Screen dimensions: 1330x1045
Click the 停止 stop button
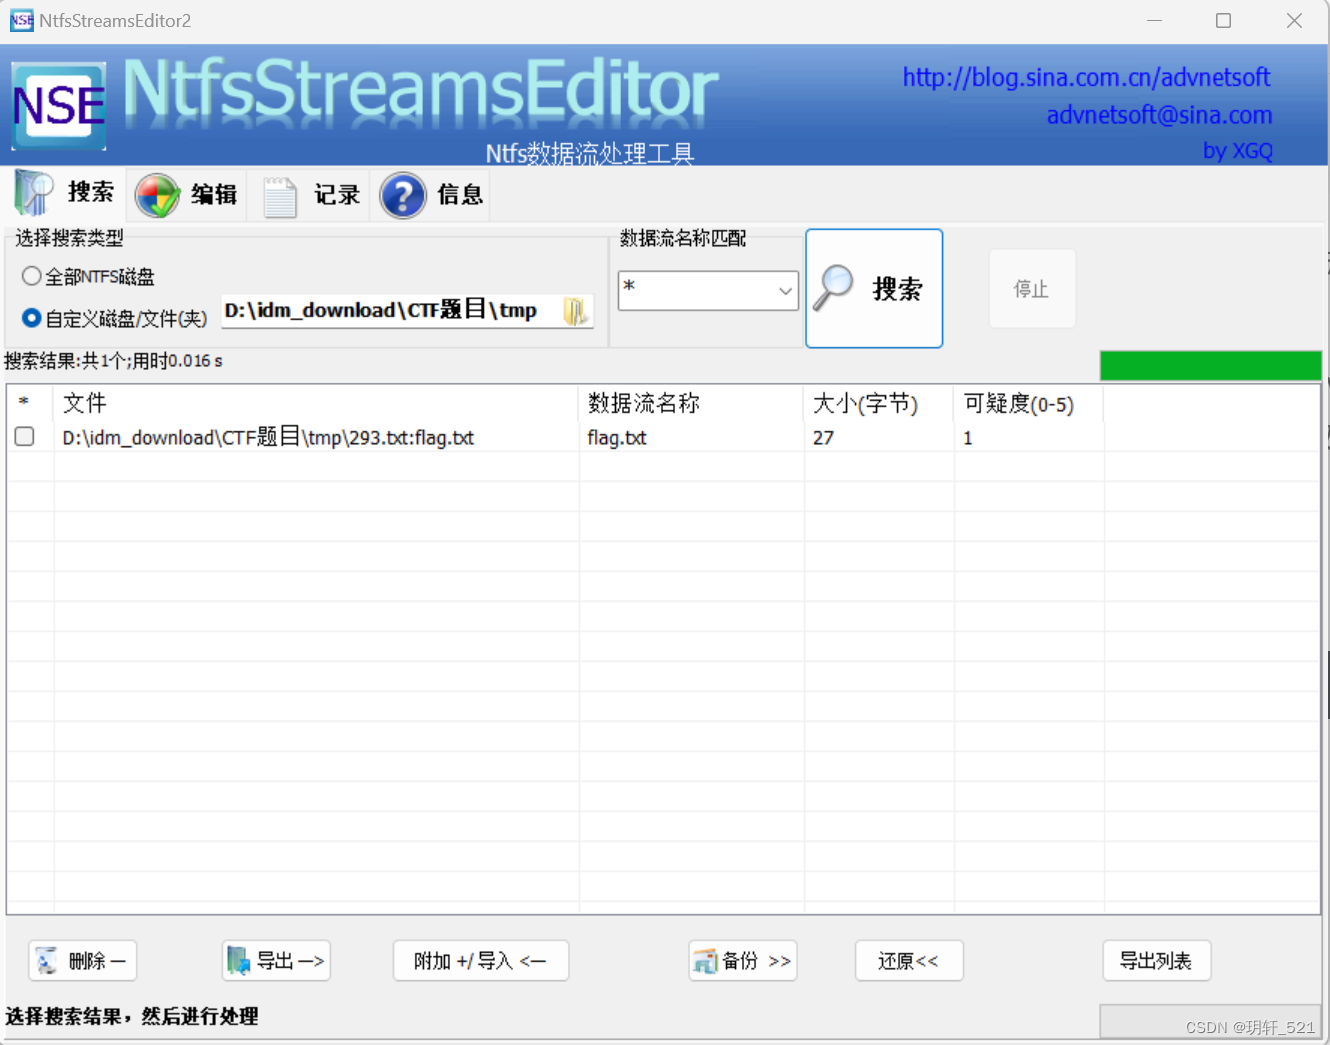(1032, 289)
